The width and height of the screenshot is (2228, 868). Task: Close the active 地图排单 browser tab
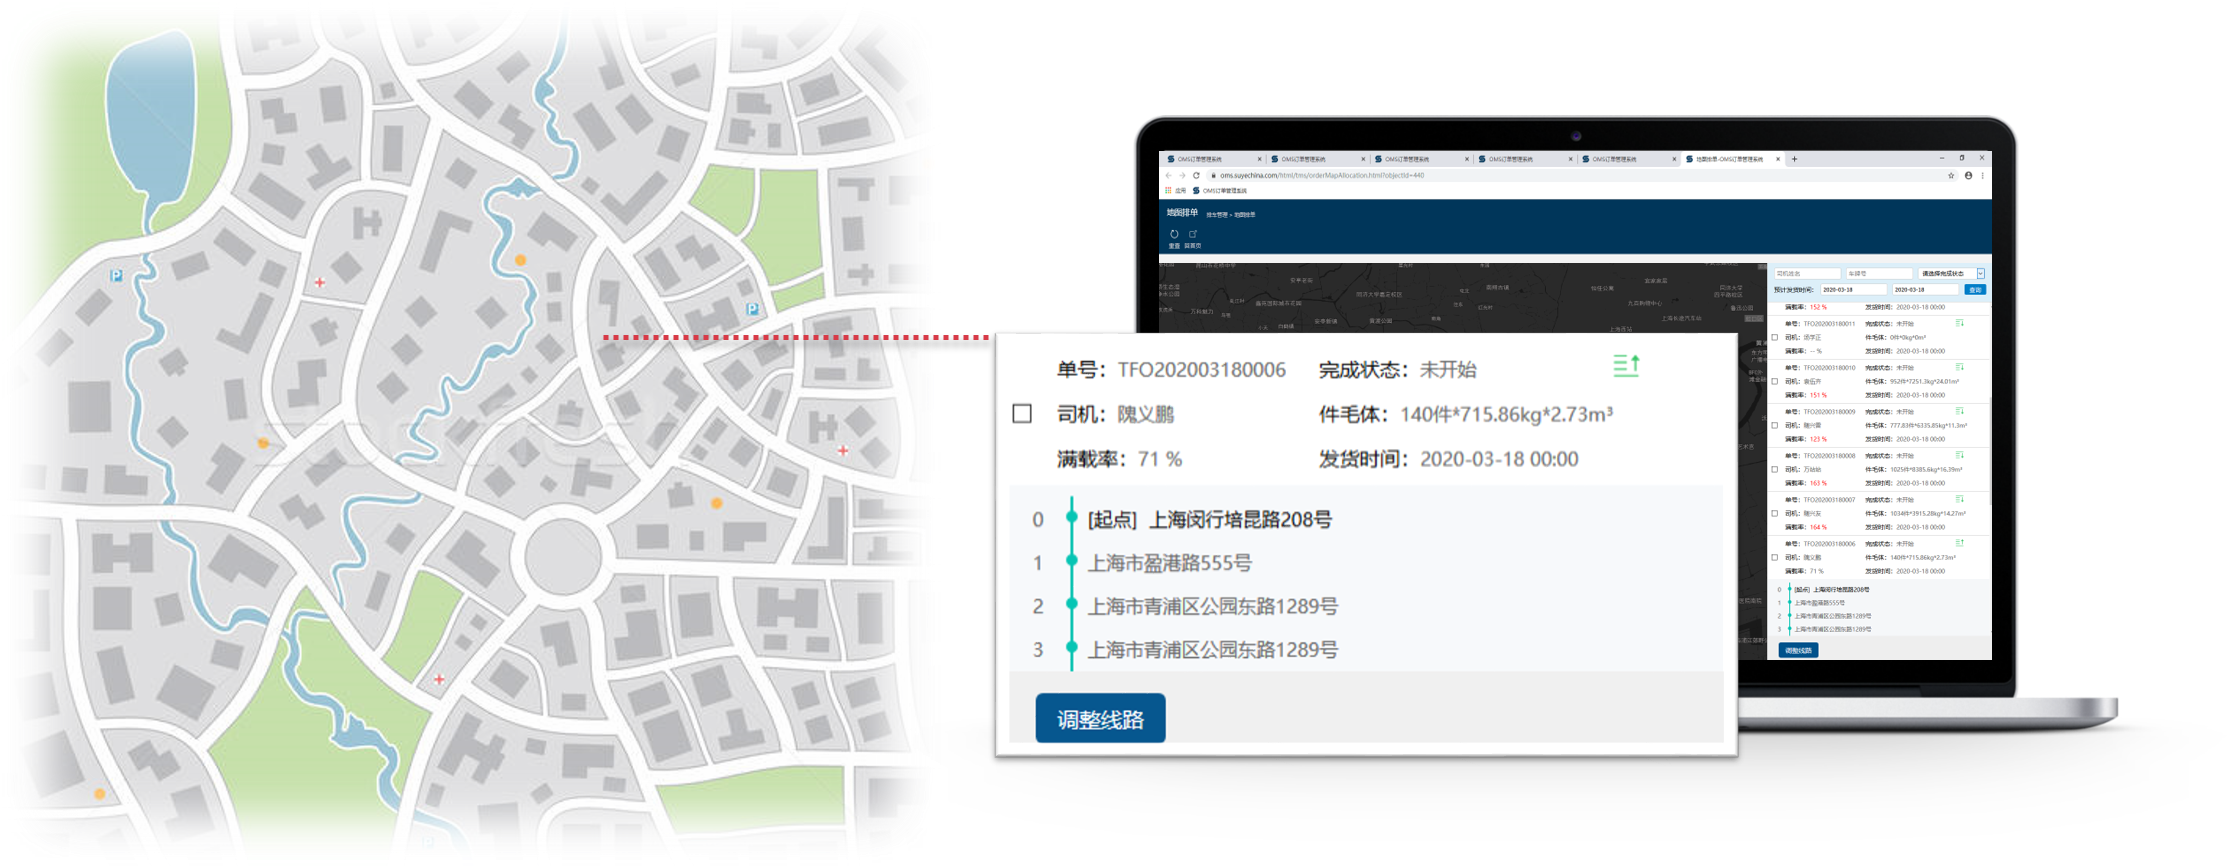click(1778, 158)
